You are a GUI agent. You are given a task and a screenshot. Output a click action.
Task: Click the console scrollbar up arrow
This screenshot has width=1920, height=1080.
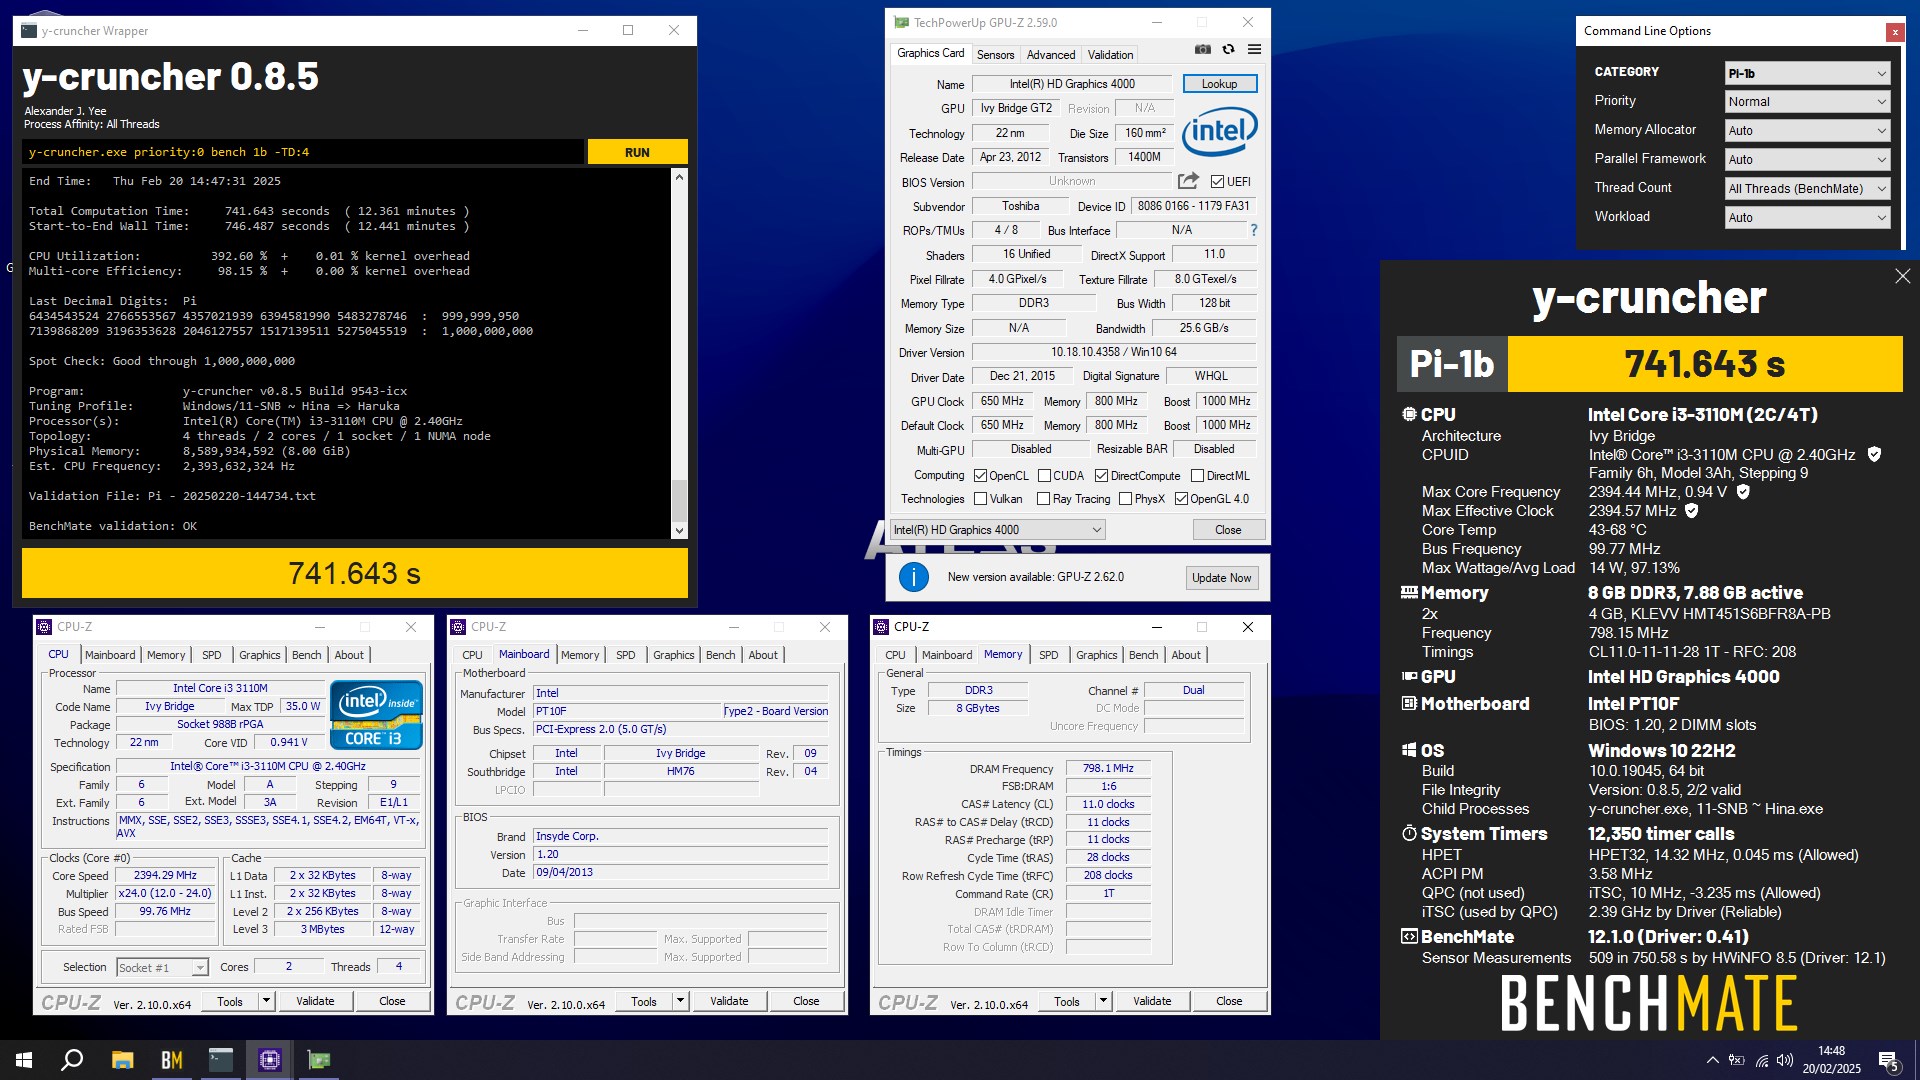[x=679, y=177]
